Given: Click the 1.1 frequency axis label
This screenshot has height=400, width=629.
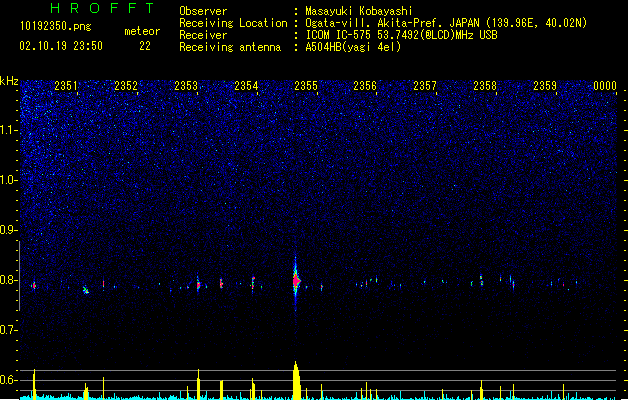Looking at the screenshot, I should (8, 130).
